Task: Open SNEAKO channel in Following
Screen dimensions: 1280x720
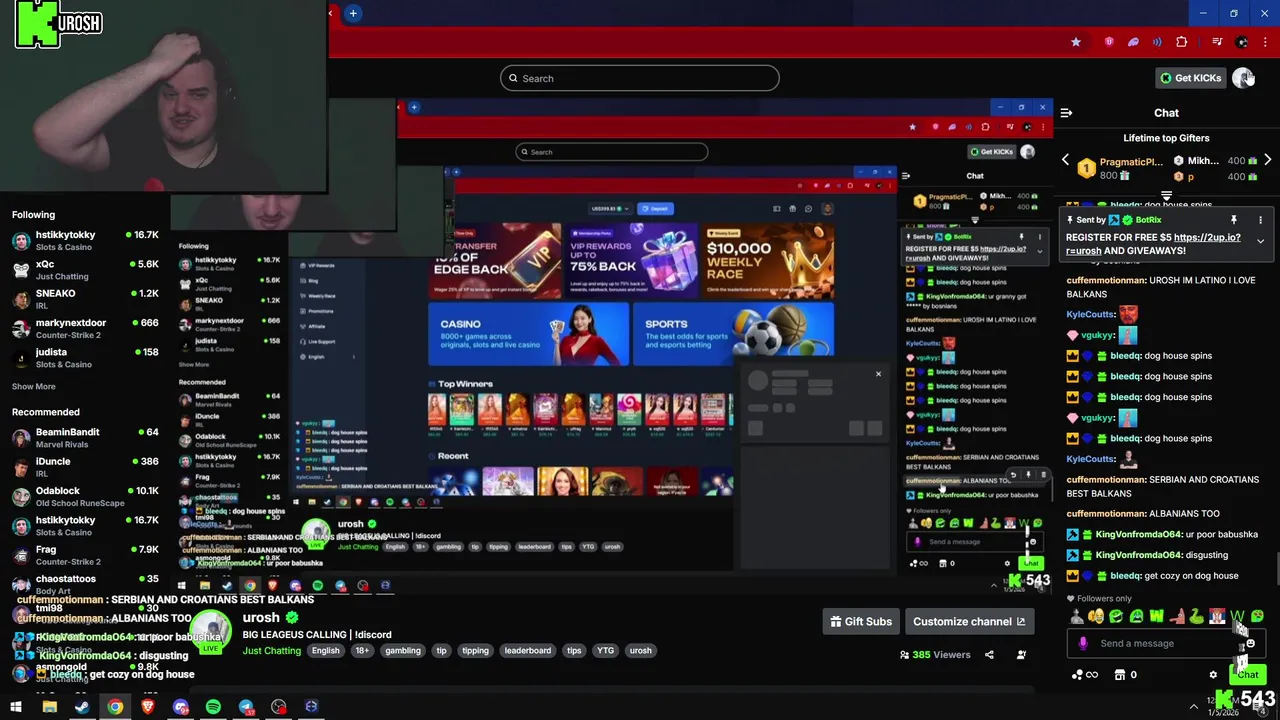Action: [85, 299]
